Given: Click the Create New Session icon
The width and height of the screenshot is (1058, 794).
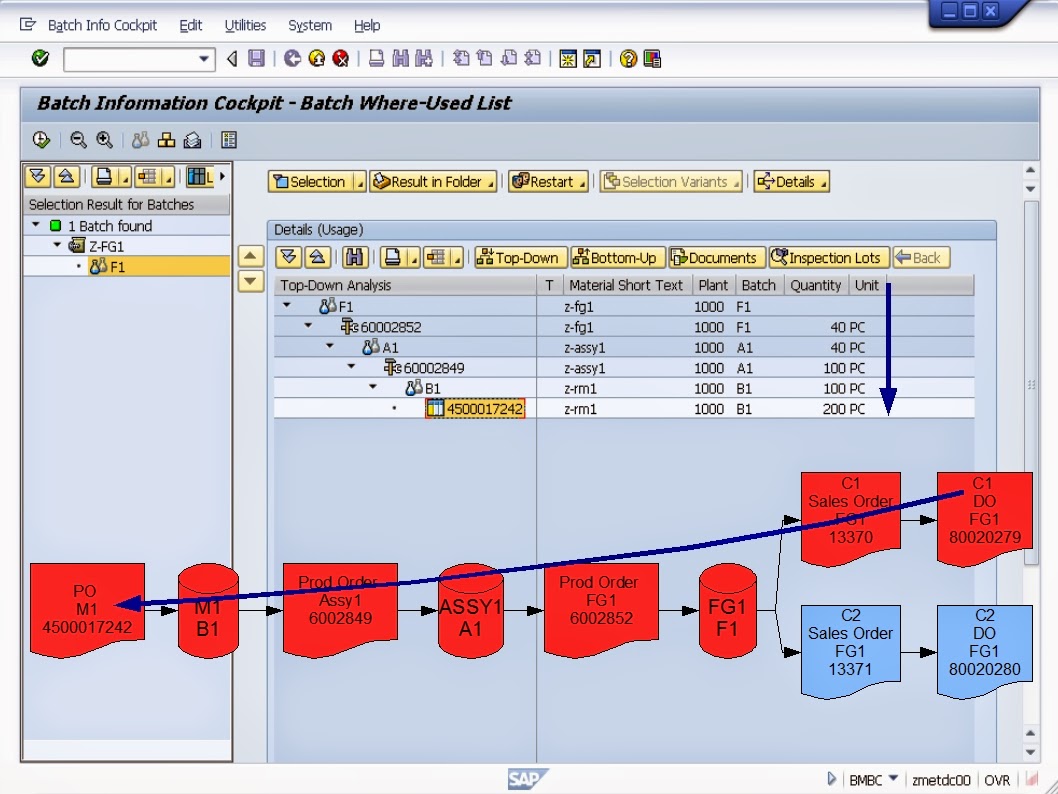Looking at the screenshot, I should click(568, 59).
